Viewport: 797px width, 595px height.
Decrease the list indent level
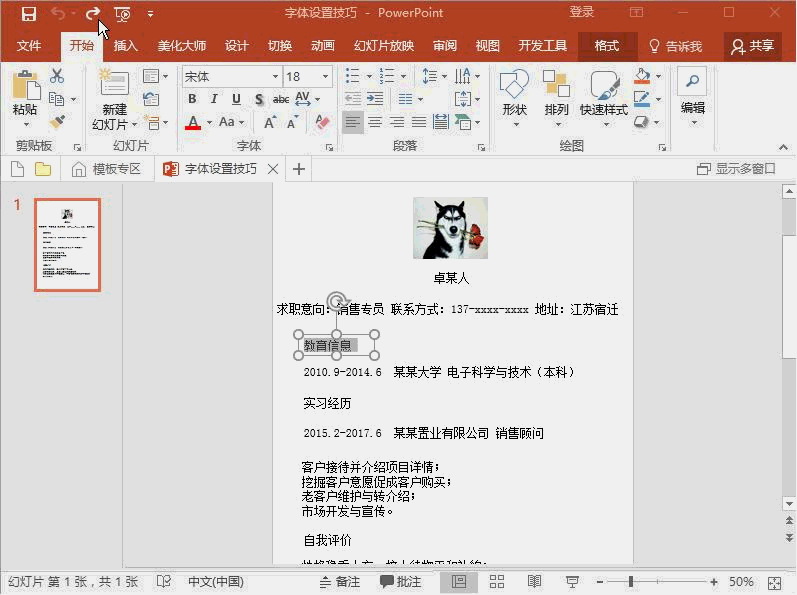(353, 99)
